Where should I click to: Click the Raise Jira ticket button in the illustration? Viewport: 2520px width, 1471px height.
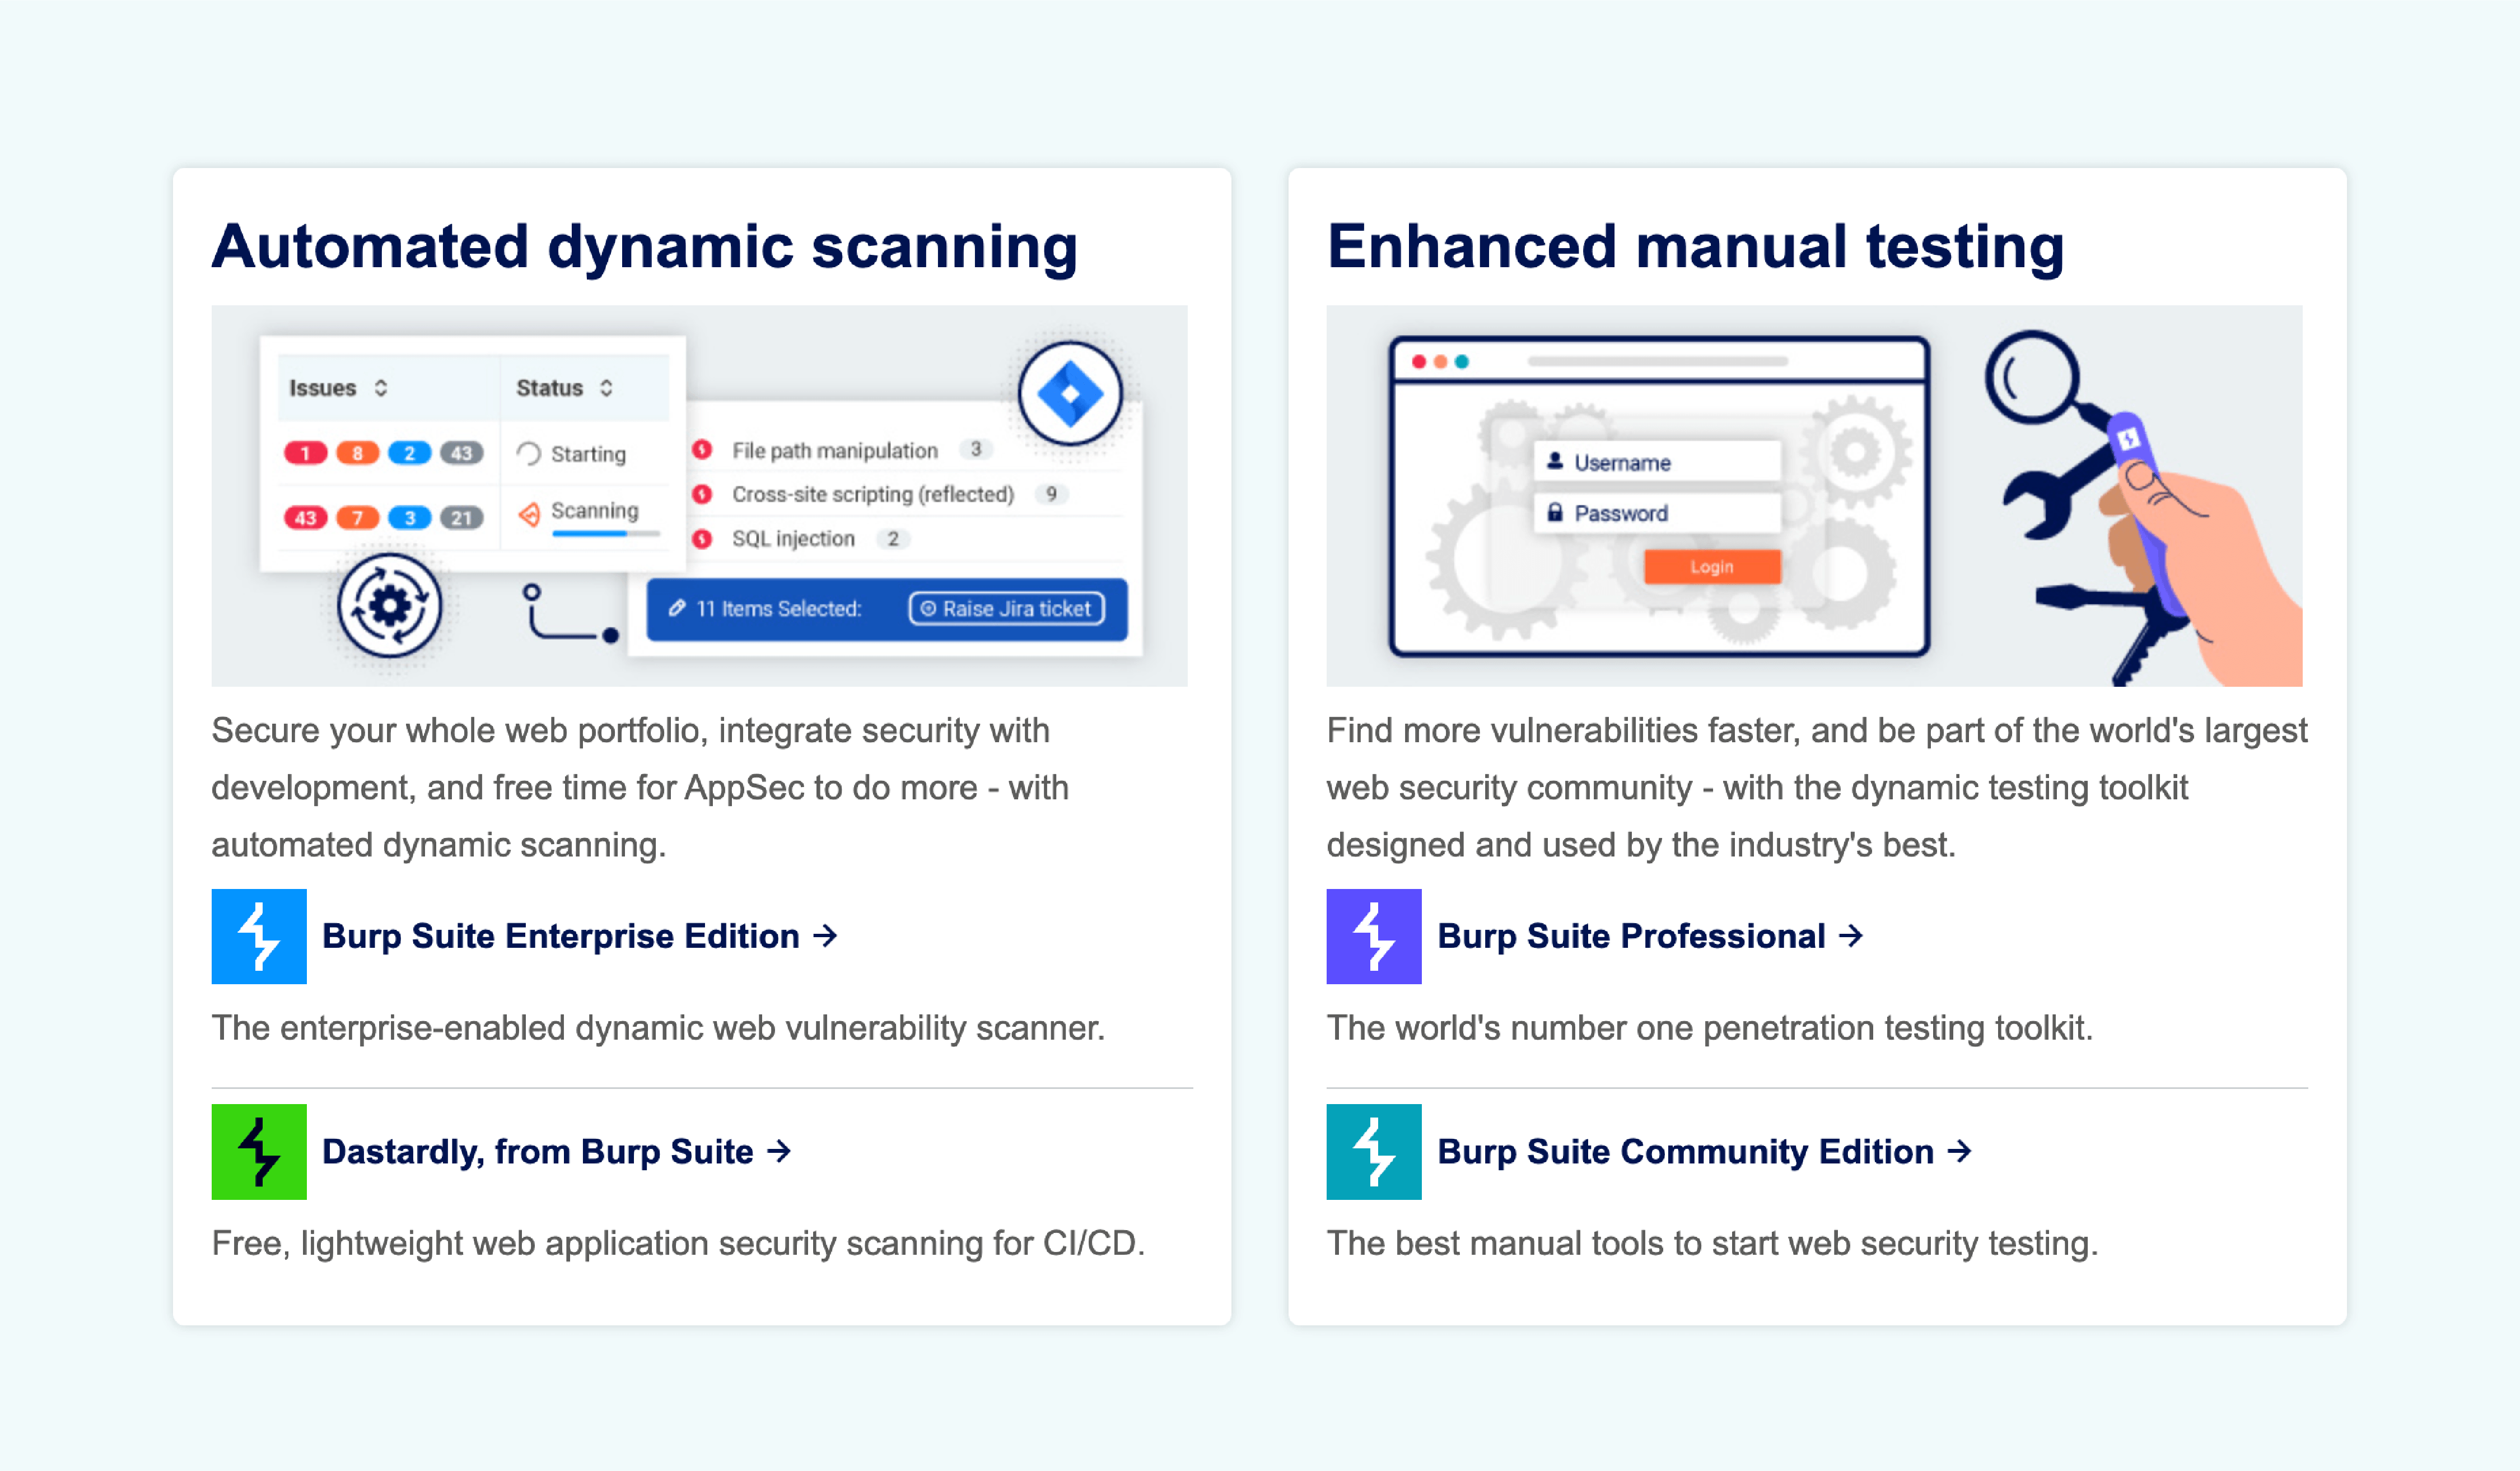coord(1007,608)
